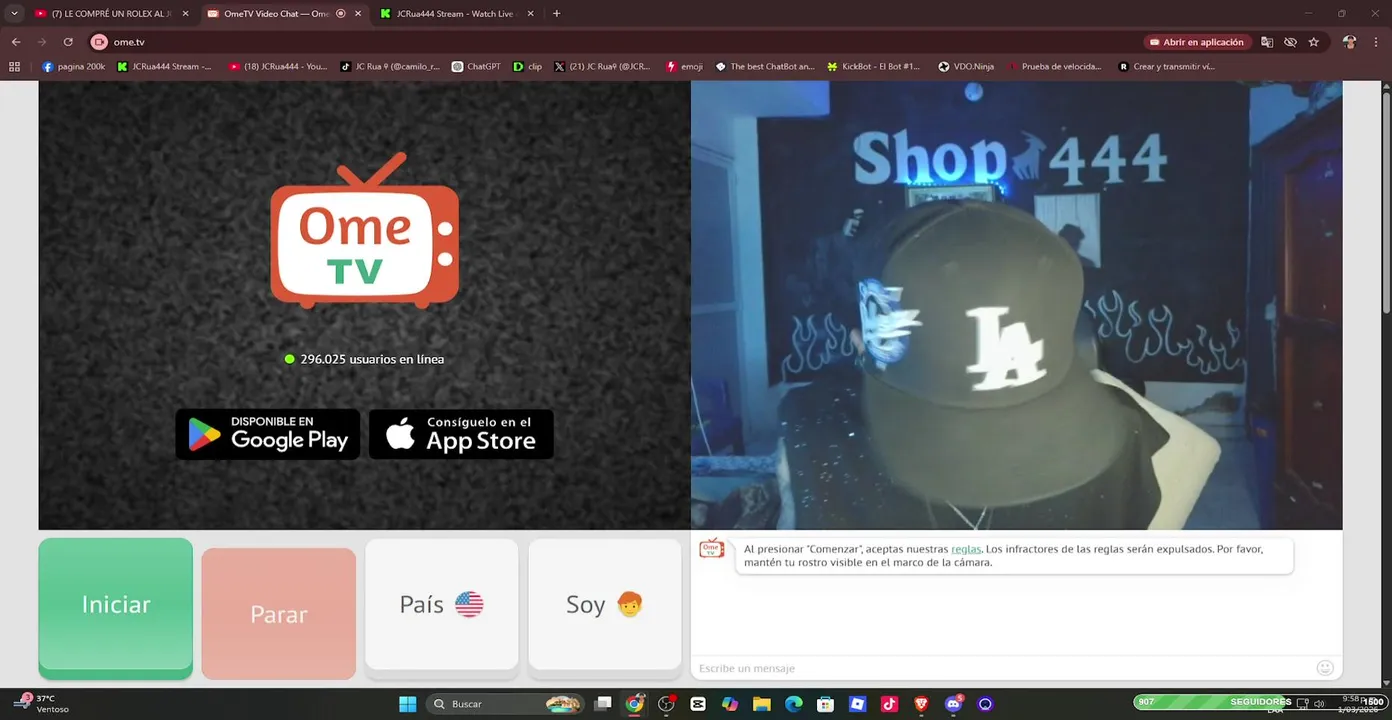1392x720 pixels.
Task: Open Microsoft Edge from the taskbar
Action: click(794, 704)
